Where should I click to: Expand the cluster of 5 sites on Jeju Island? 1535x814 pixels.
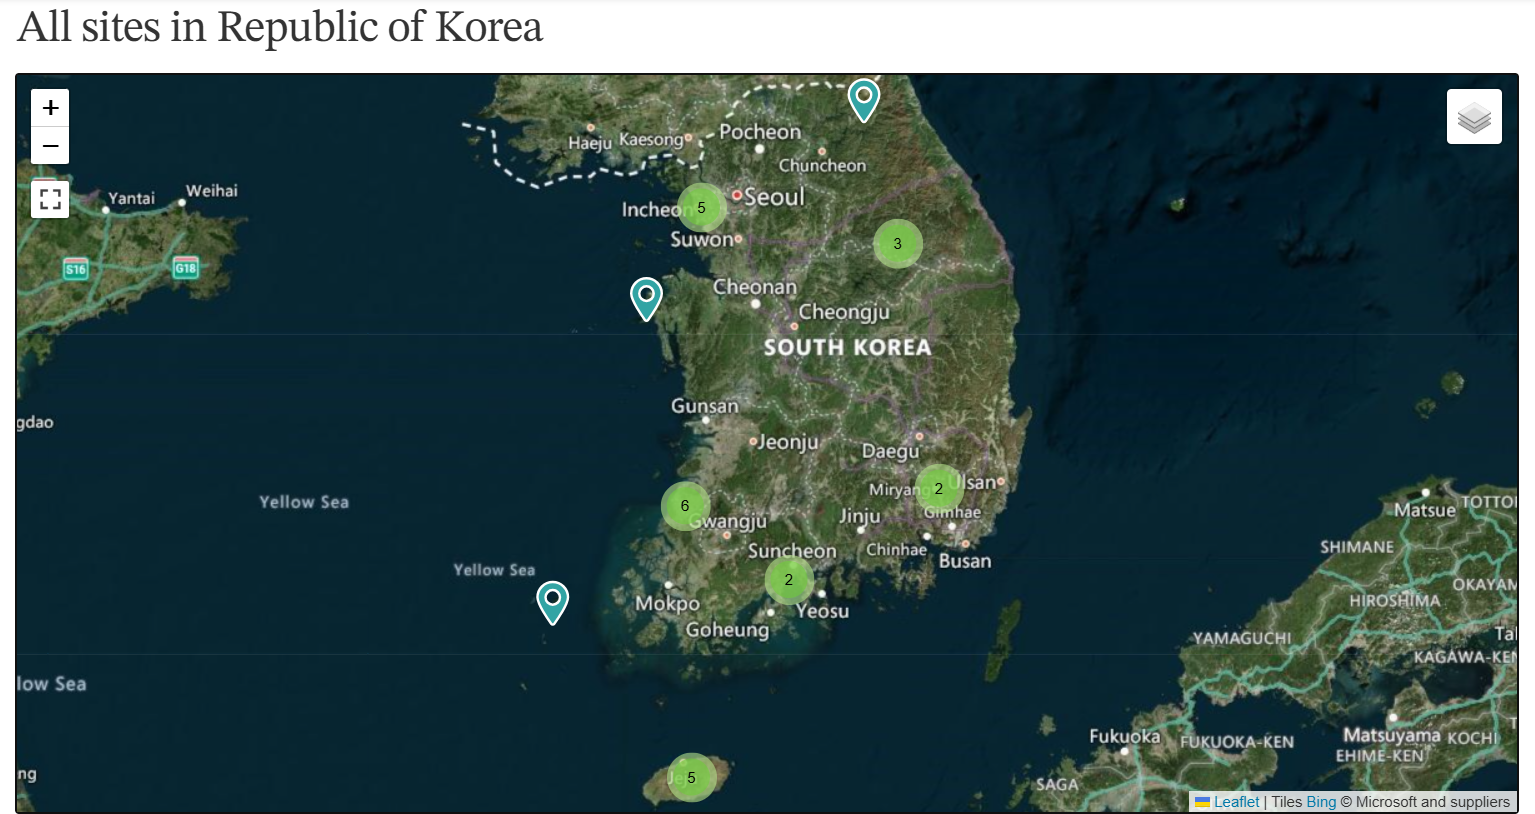(x=691, y=776)
